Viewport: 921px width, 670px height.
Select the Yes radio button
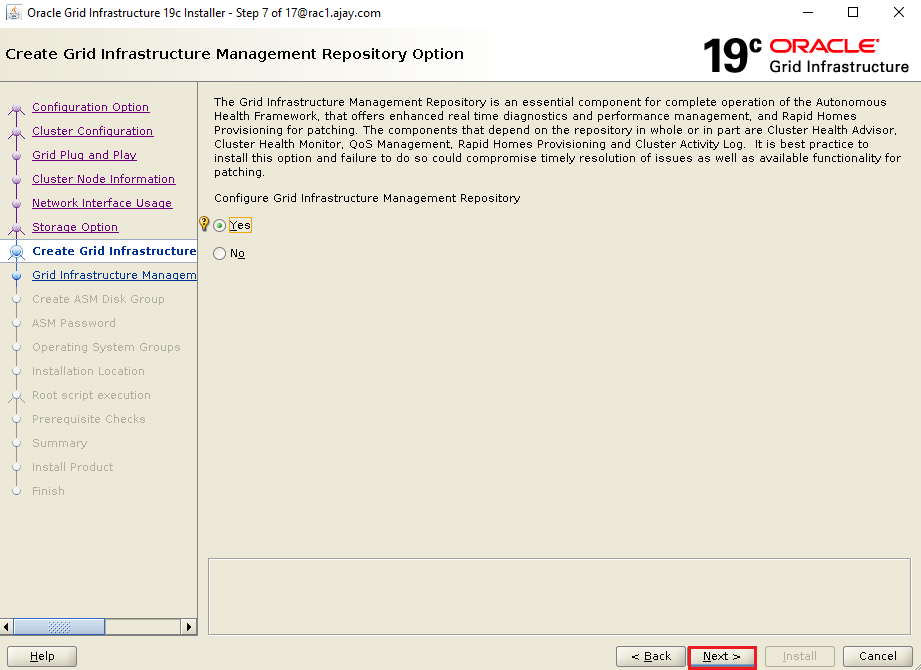point(220,225)
